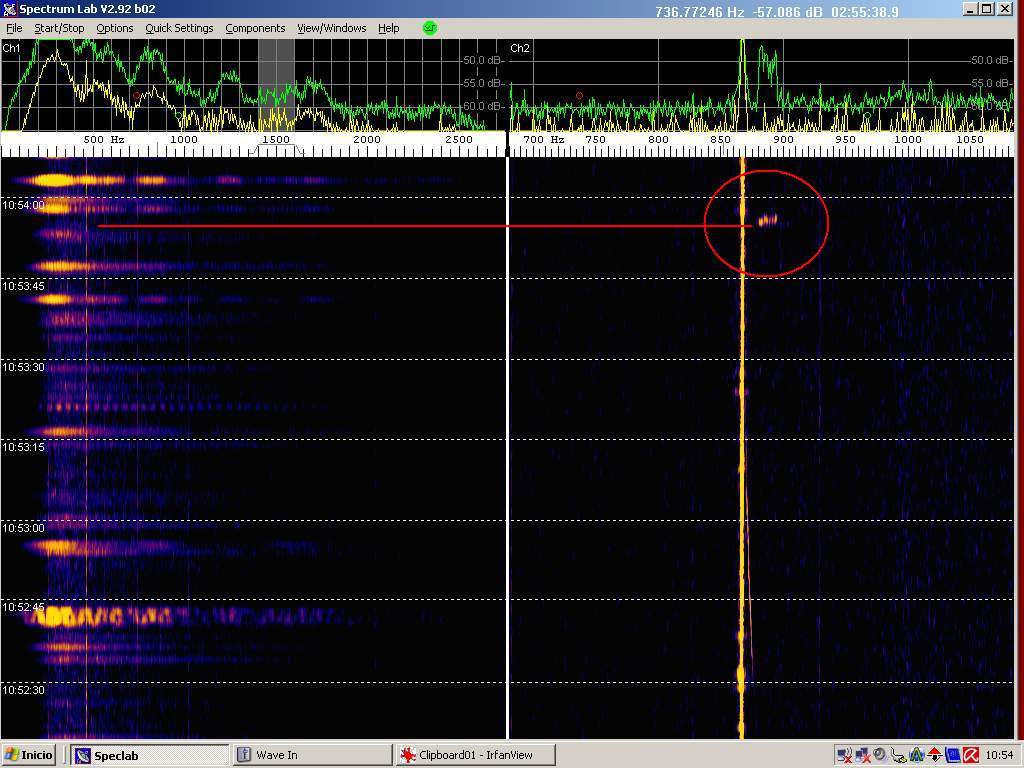Click the red antivirus tray icon

pyautogui.click(x=970, y=755)
